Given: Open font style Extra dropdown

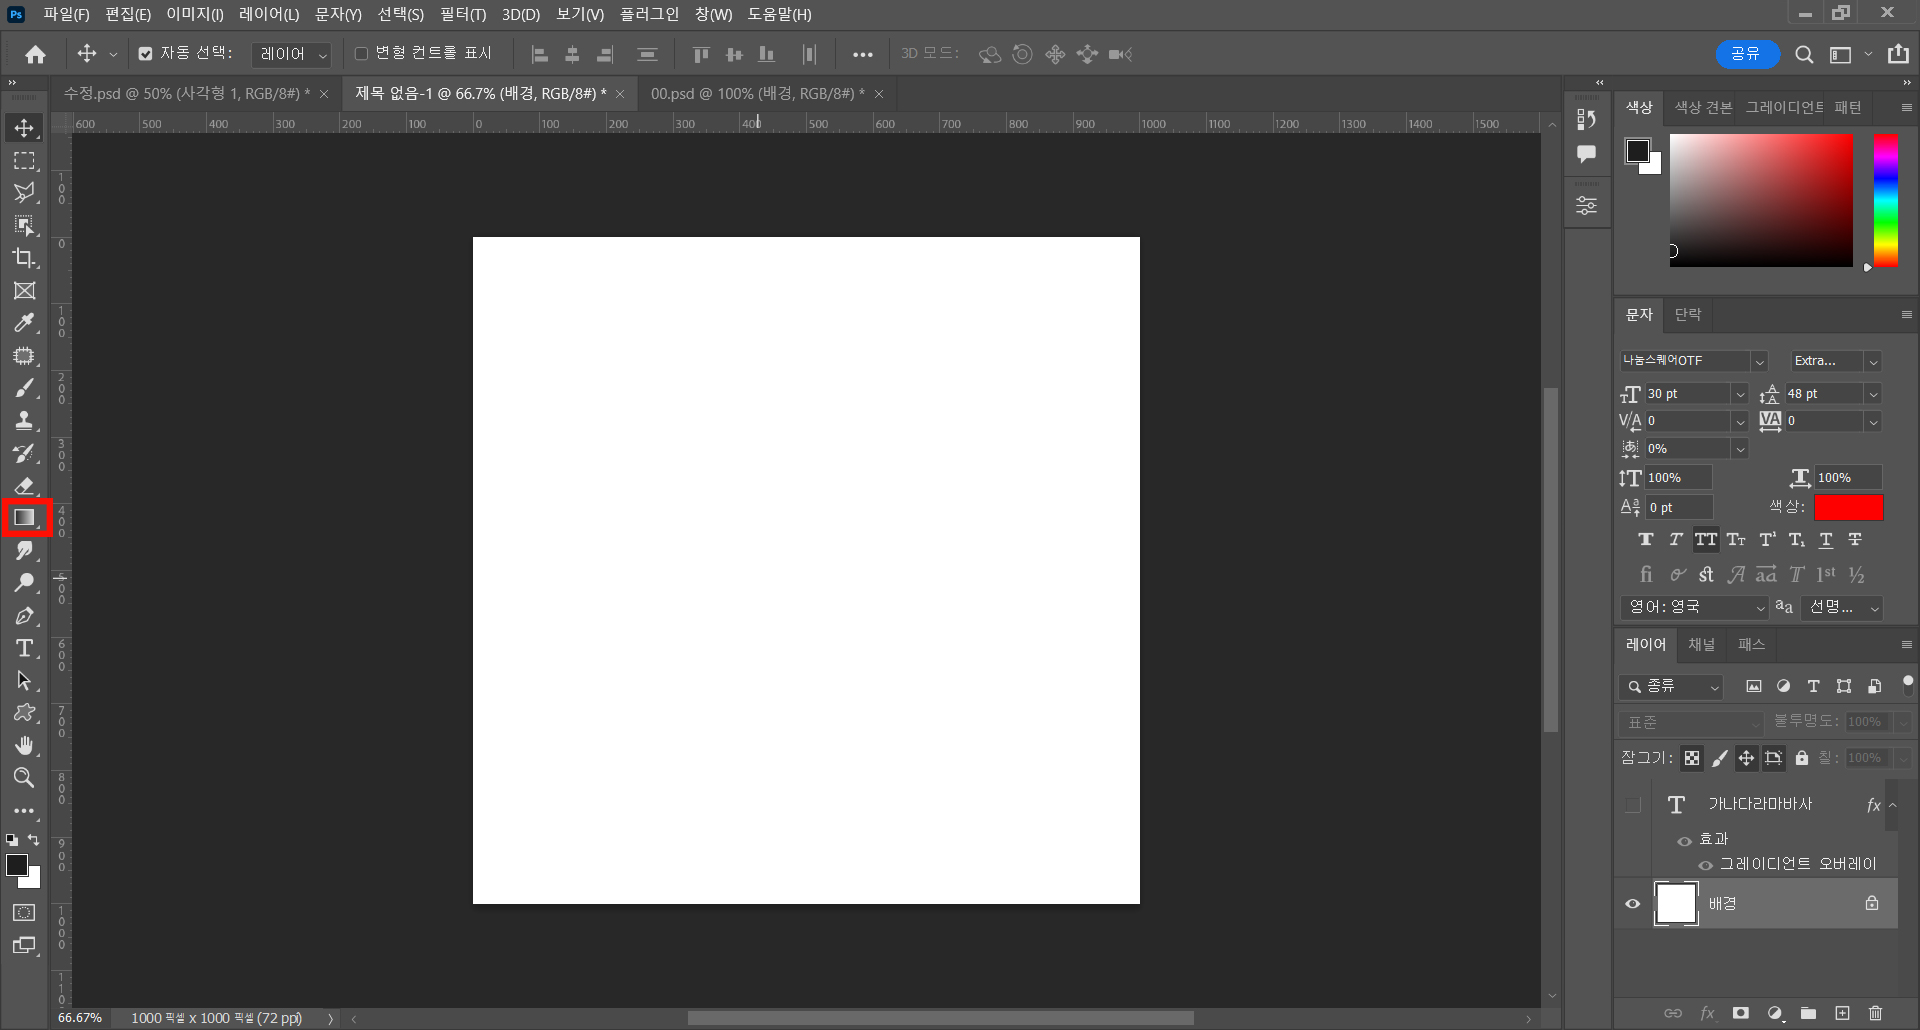Looking at the screenshot, I should click(1873, 362).
